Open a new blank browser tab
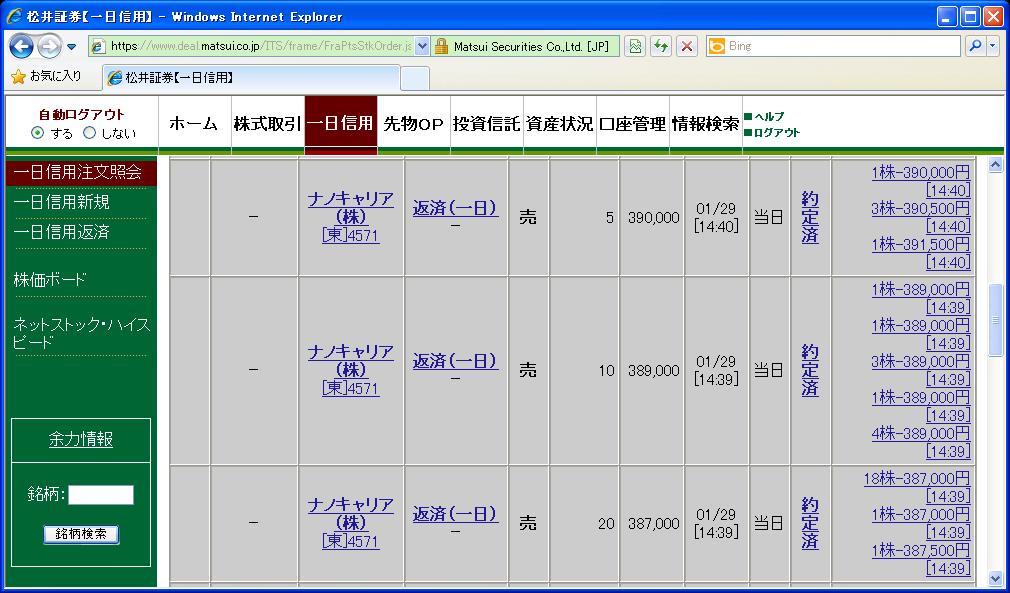Image resolution: width=1010 pixels, height=593 pixels. click(415, 79)
